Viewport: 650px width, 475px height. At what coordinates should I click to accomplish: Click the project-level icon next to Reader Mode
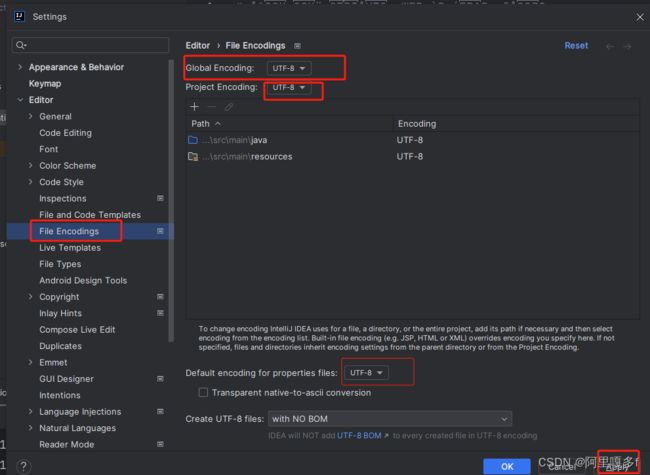pos(160,444)
